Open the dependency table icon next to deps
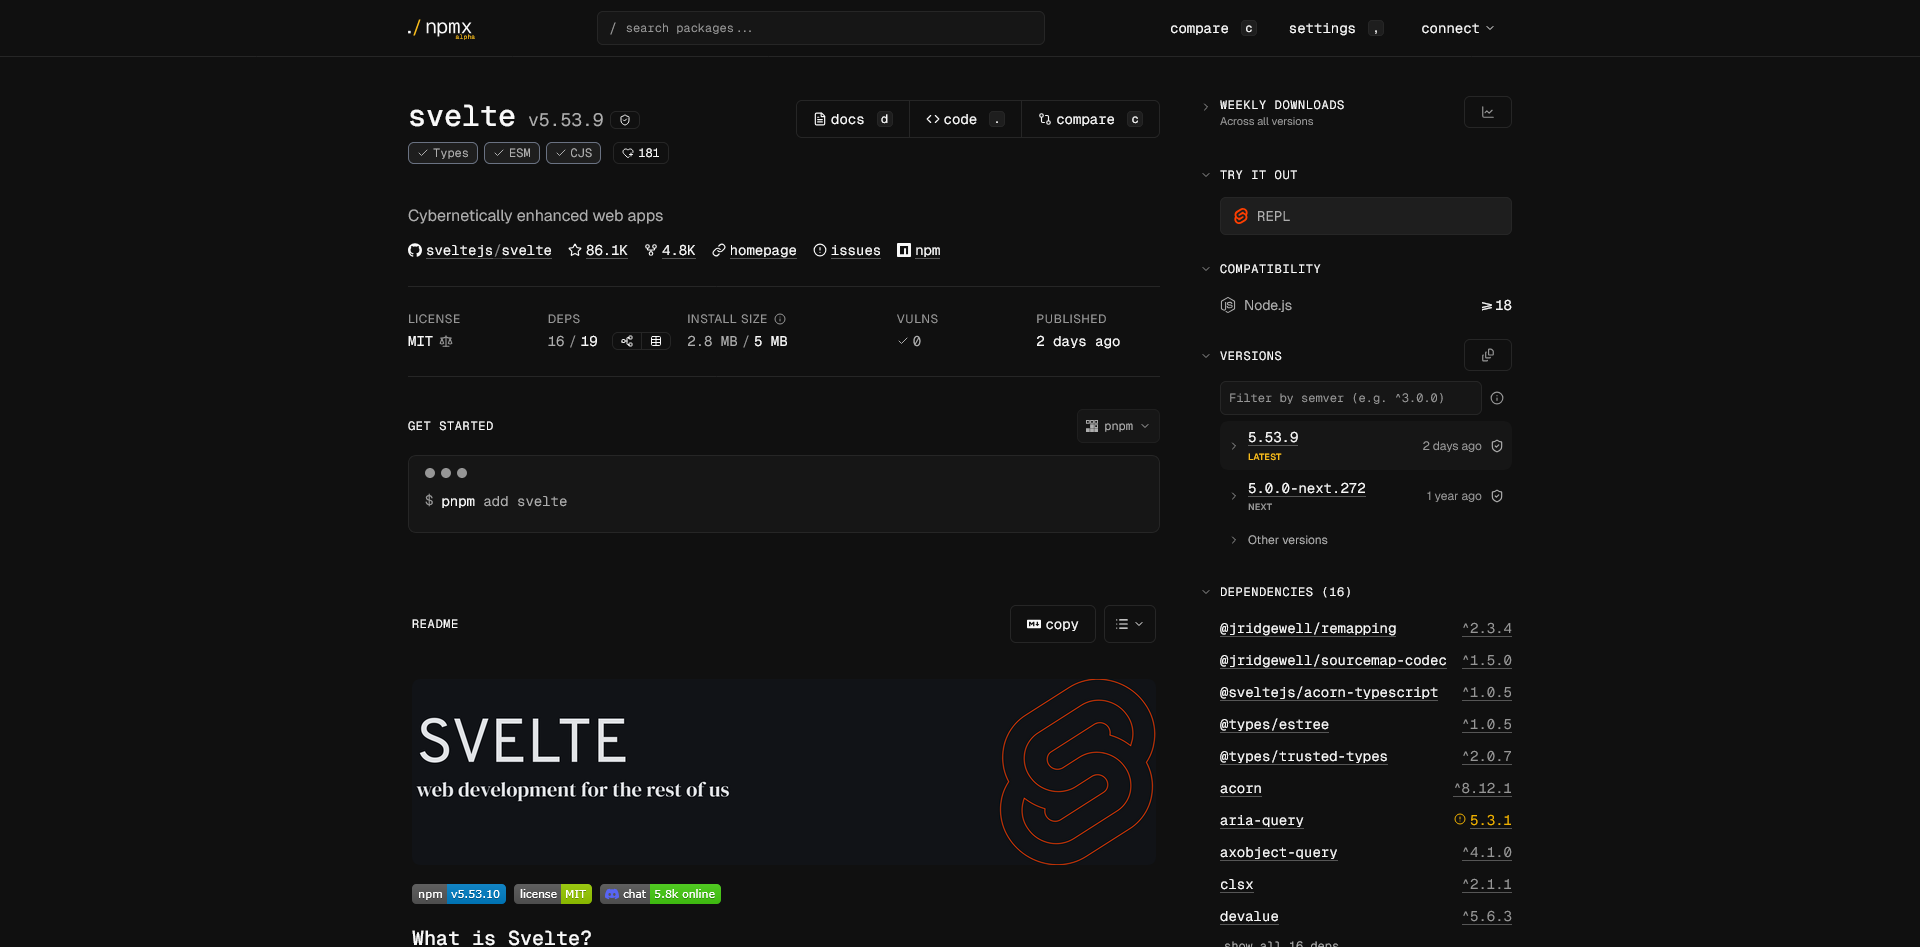The image size is (1920, 947). coord(656,341)
